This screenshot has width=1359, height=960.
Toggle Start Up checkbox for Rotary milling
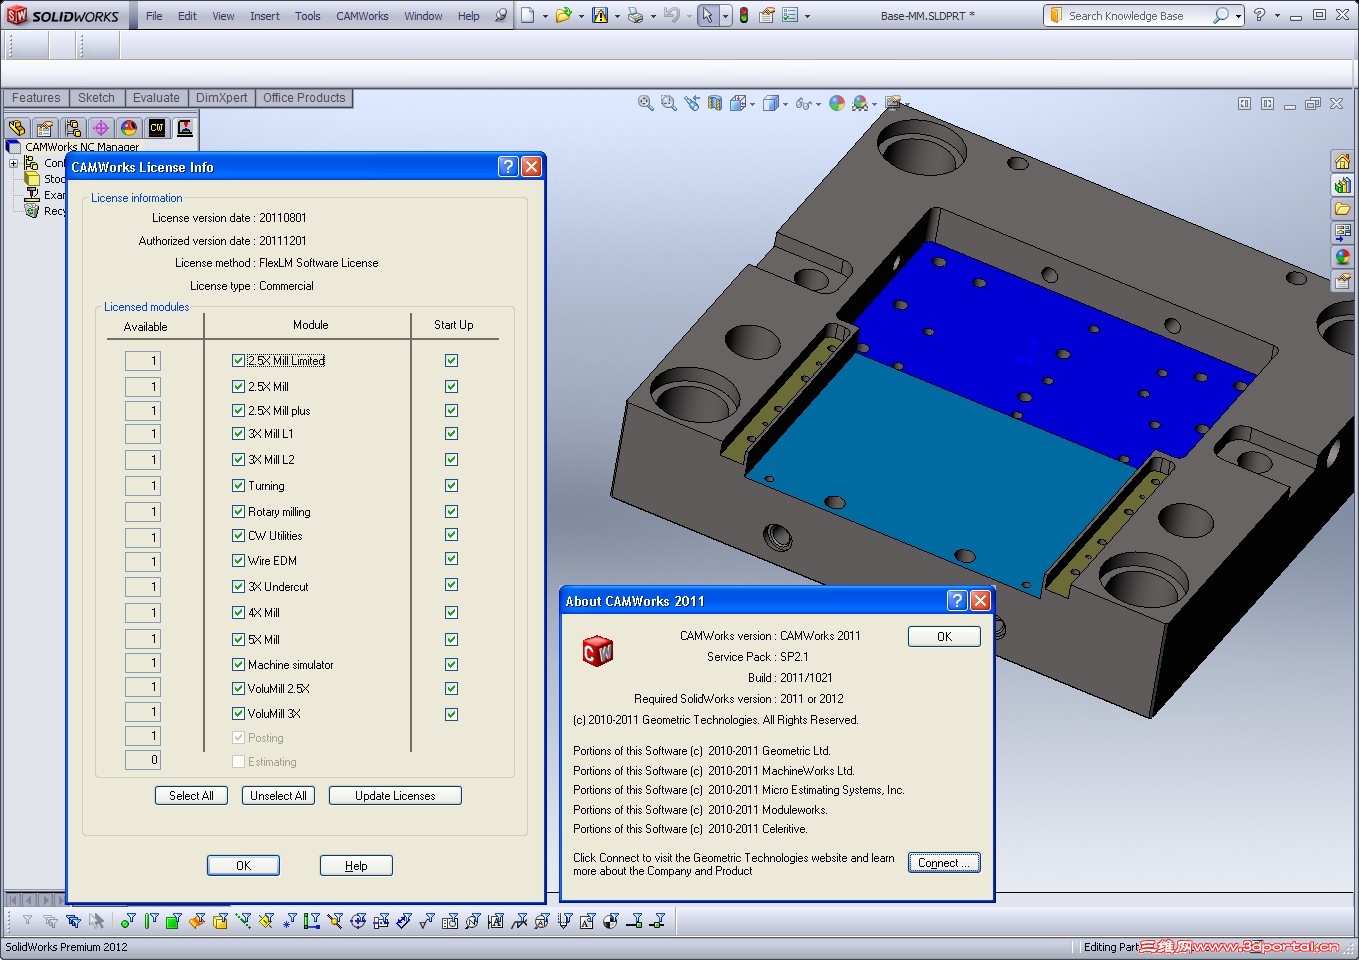(451, 511)
